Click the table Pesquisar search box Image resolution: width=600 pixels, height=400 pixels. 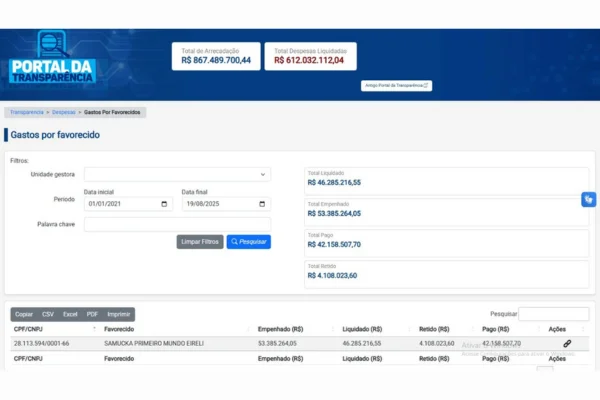pyautogui.click(x=555, y=314)
